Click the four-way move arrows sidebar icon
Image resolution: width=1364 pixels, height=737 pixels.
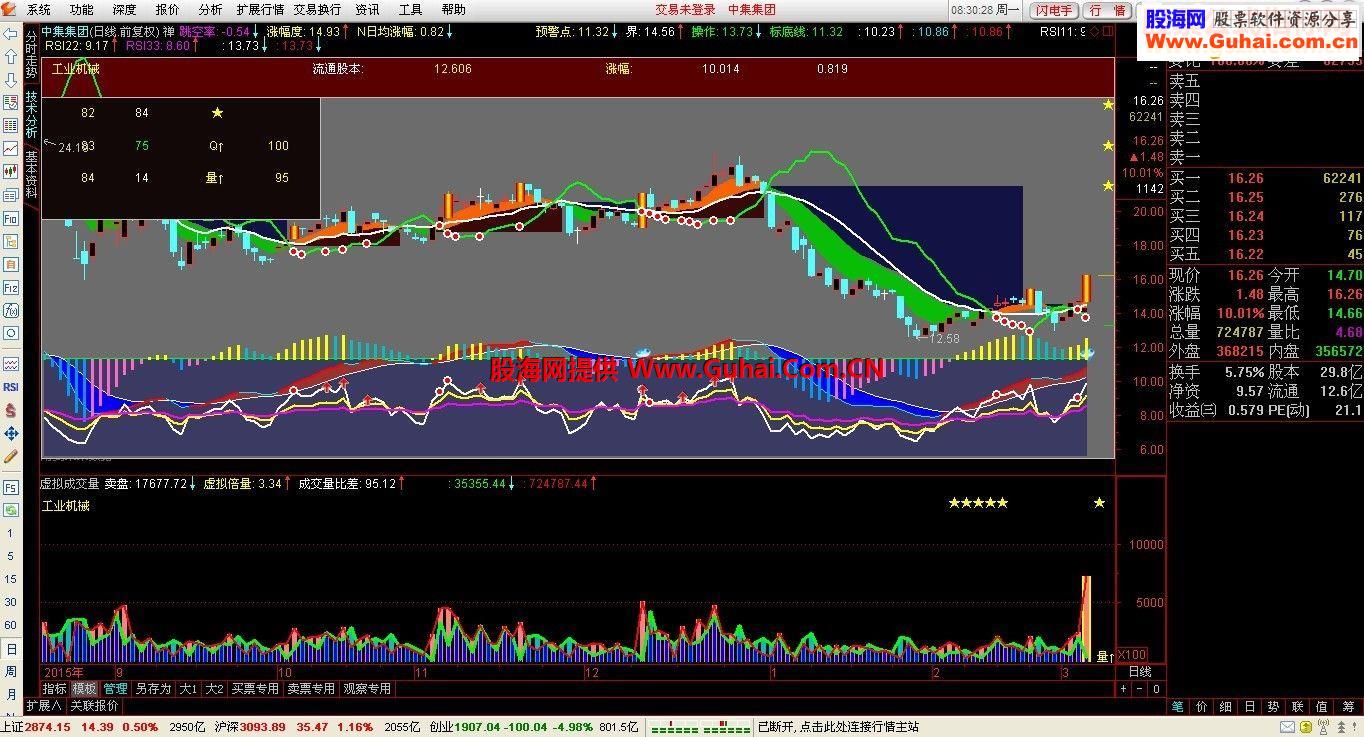pyautogui.click(x=11, y=433)
